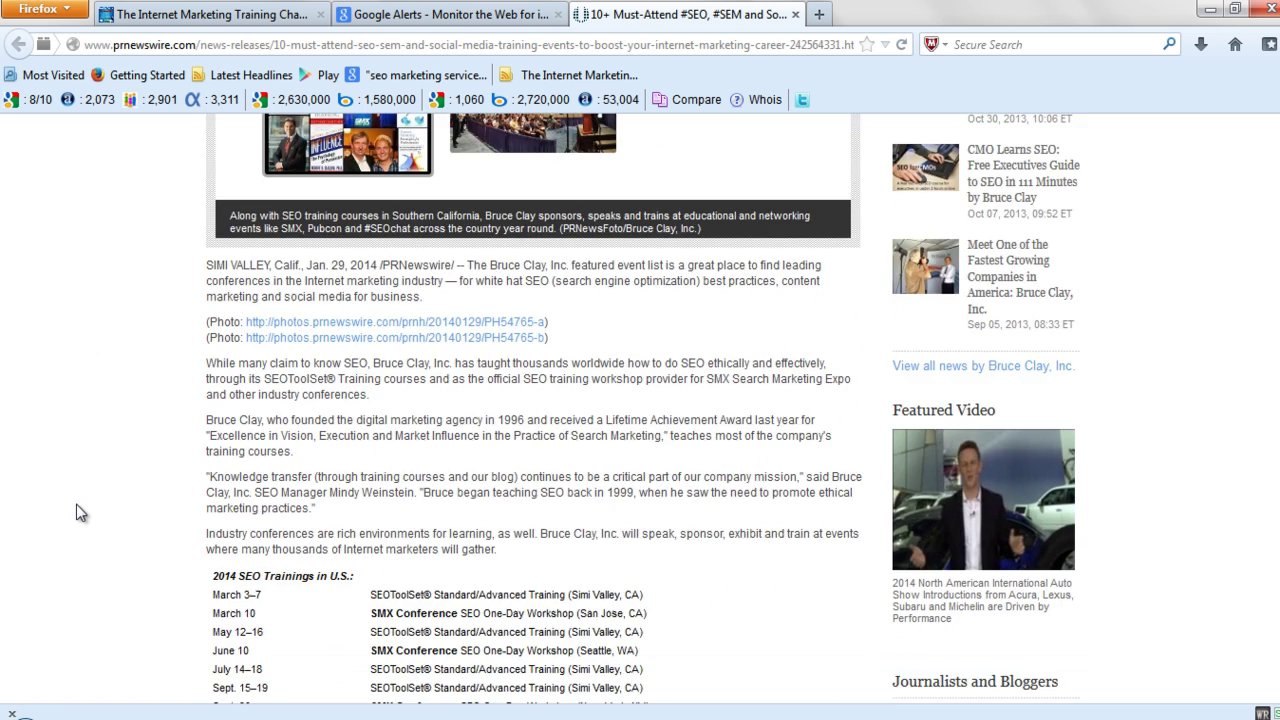Viewport: 1280px width, 720px height.
Task: Open the Most Visited bookmarks folder
Action: coord(44,75)
